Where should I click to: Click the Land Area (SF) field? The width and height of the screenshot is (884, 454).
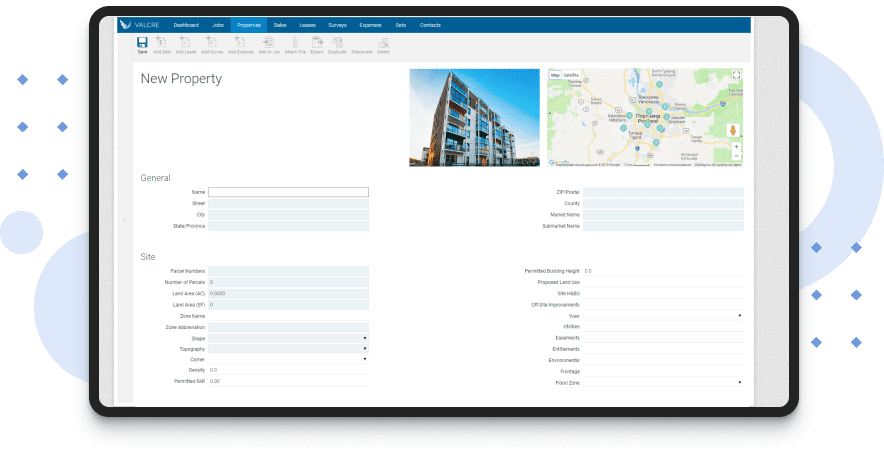[x=288, y=305]
